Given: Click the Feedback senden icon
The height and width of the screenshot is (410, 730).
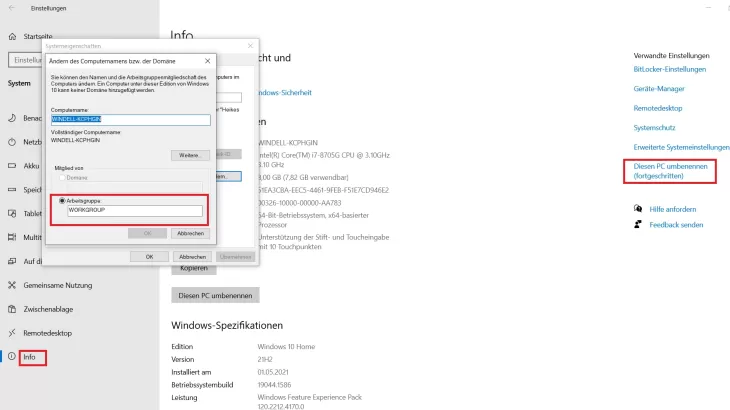Looking at the screenshot, I should [x=638, y=225].
